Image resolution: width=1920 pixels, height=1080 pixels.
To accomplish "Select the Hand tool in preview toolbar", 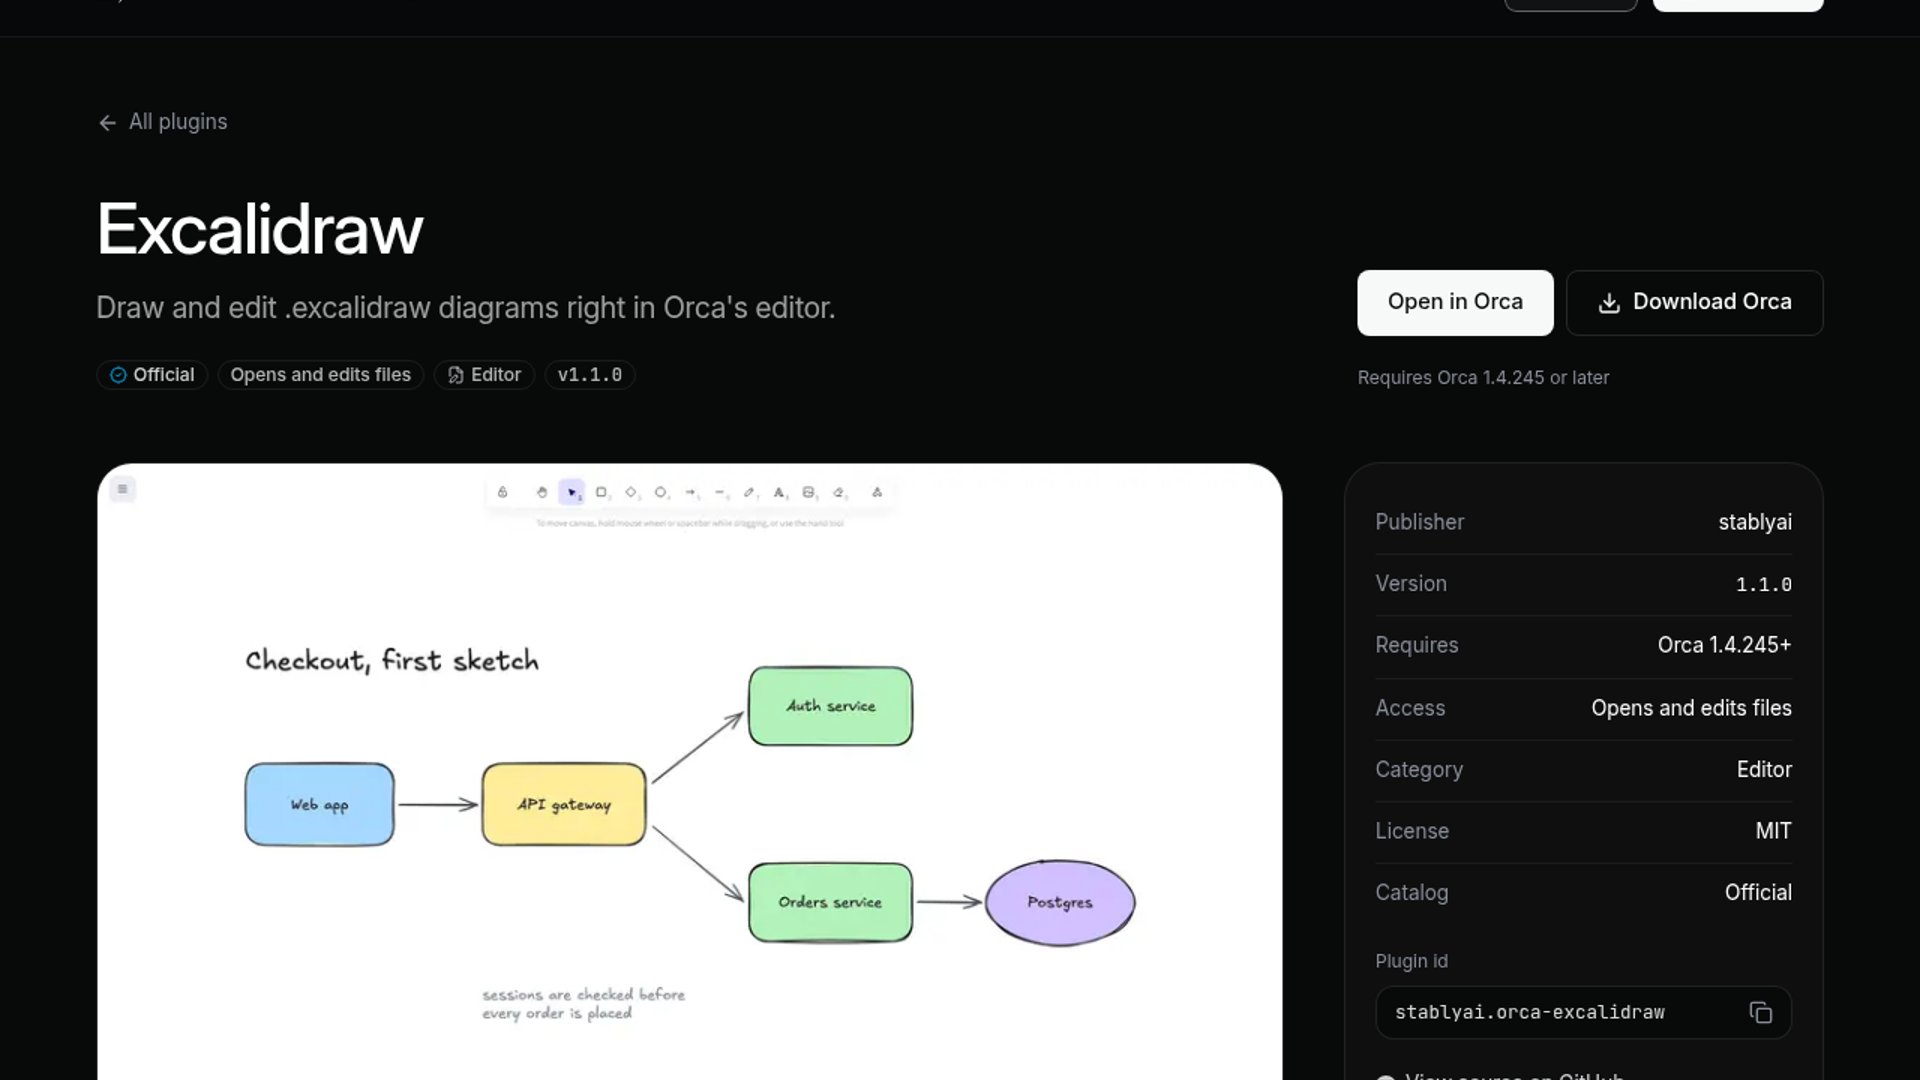I will click(x=541, y=492).
